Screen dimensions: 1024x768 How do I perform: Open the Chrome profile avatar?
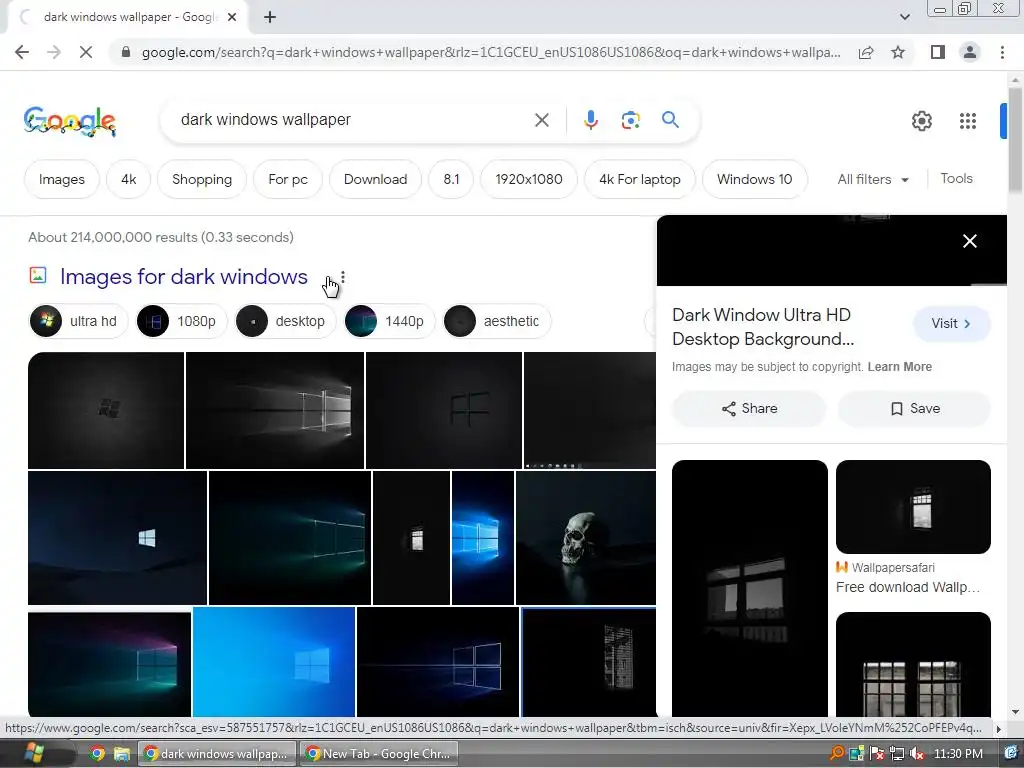pyautogui.click(x=970, y=52)
